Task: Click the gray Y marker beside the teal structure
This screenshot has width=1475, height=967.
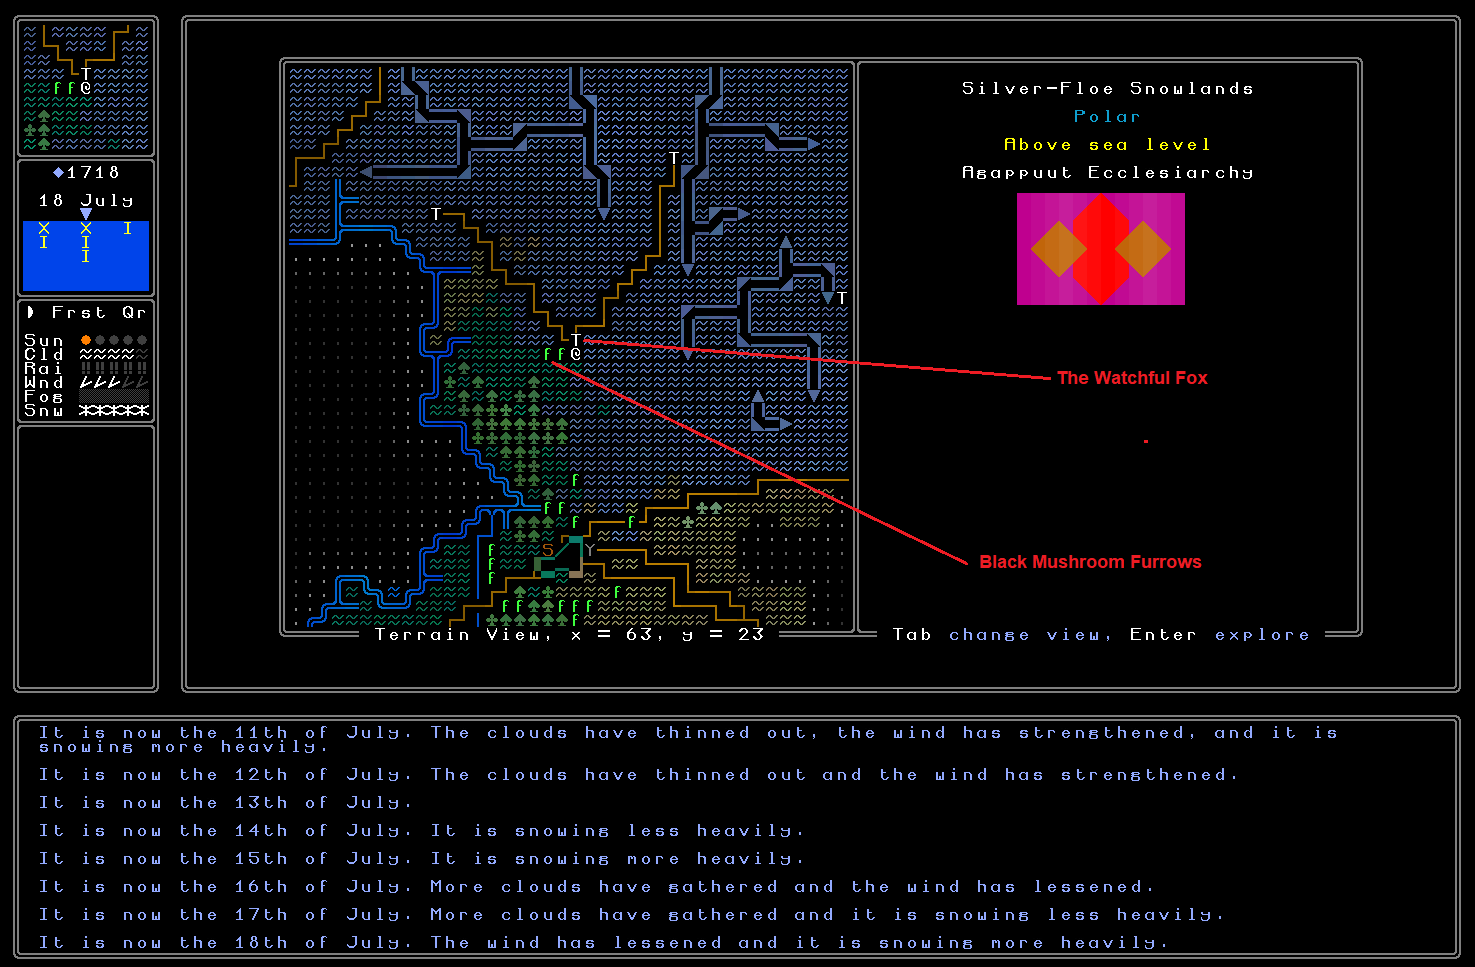Action: [x=590, y=550]
